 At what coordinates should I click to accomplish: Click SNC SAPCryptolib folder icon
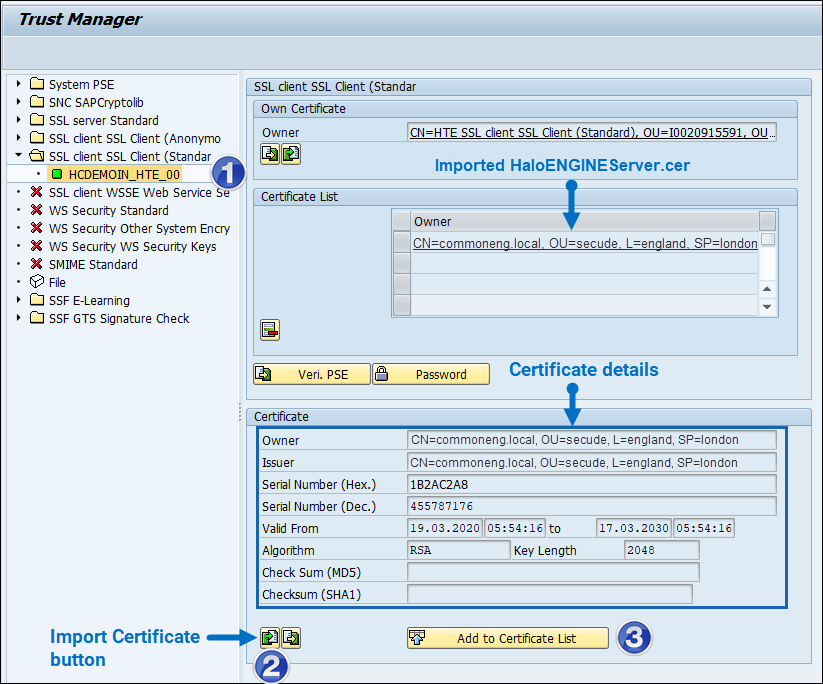pos(37,102)
